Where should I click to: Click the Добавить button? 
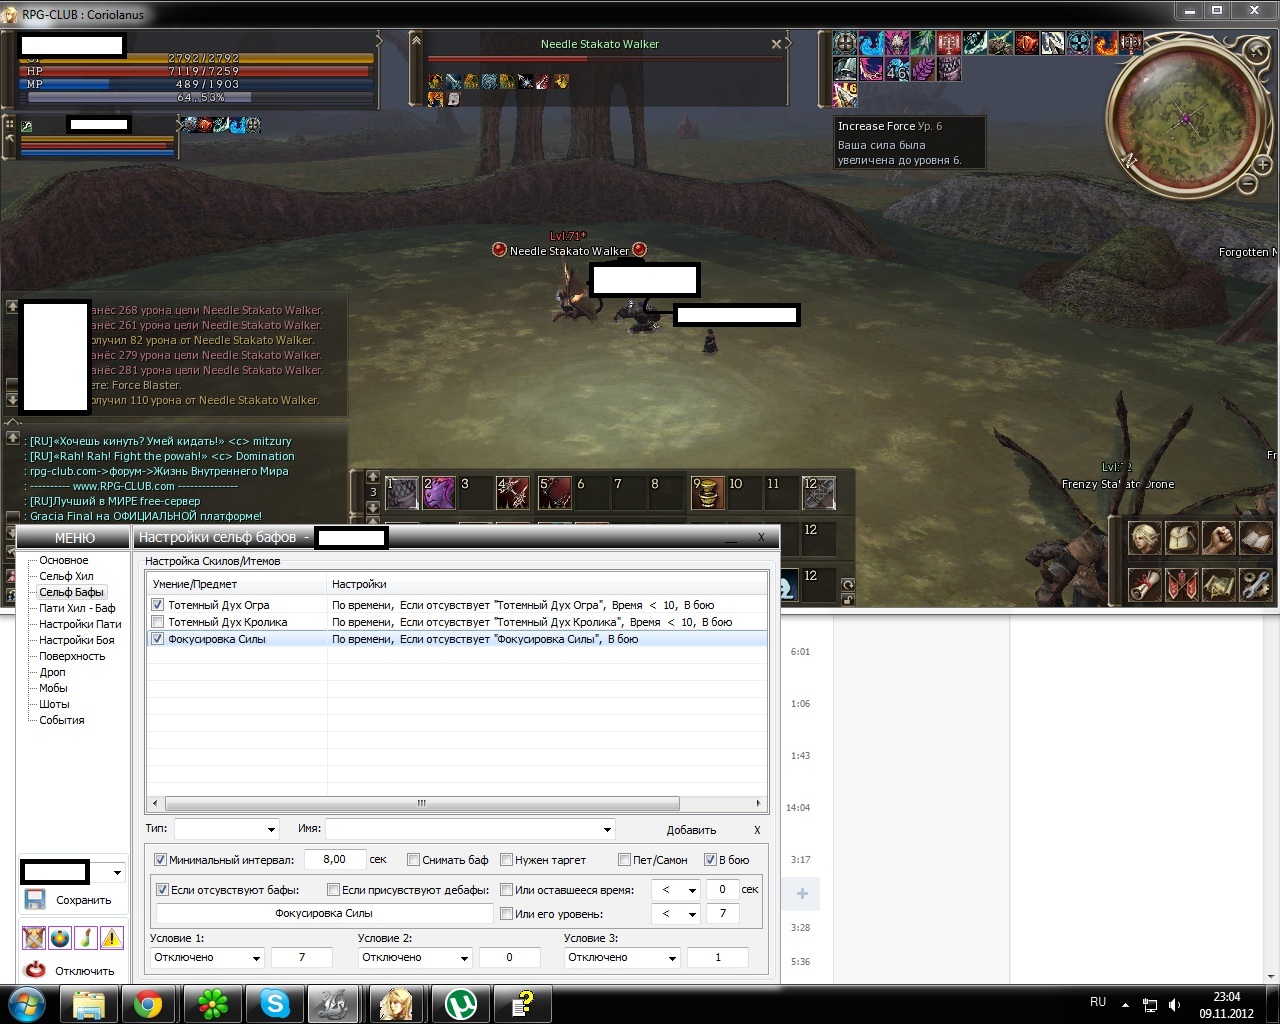pyautogui.click(x=691, y=830)
